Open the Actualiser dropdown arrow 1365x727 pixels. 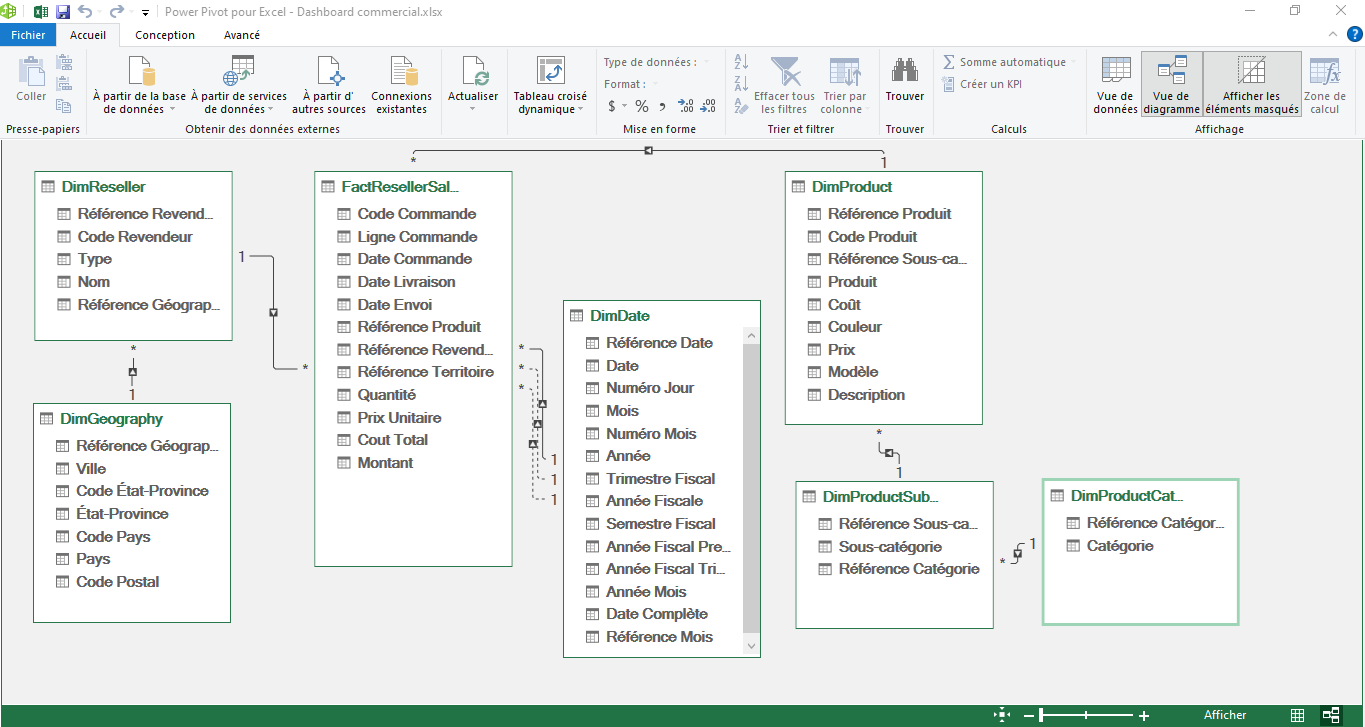[x=472, y=108]
